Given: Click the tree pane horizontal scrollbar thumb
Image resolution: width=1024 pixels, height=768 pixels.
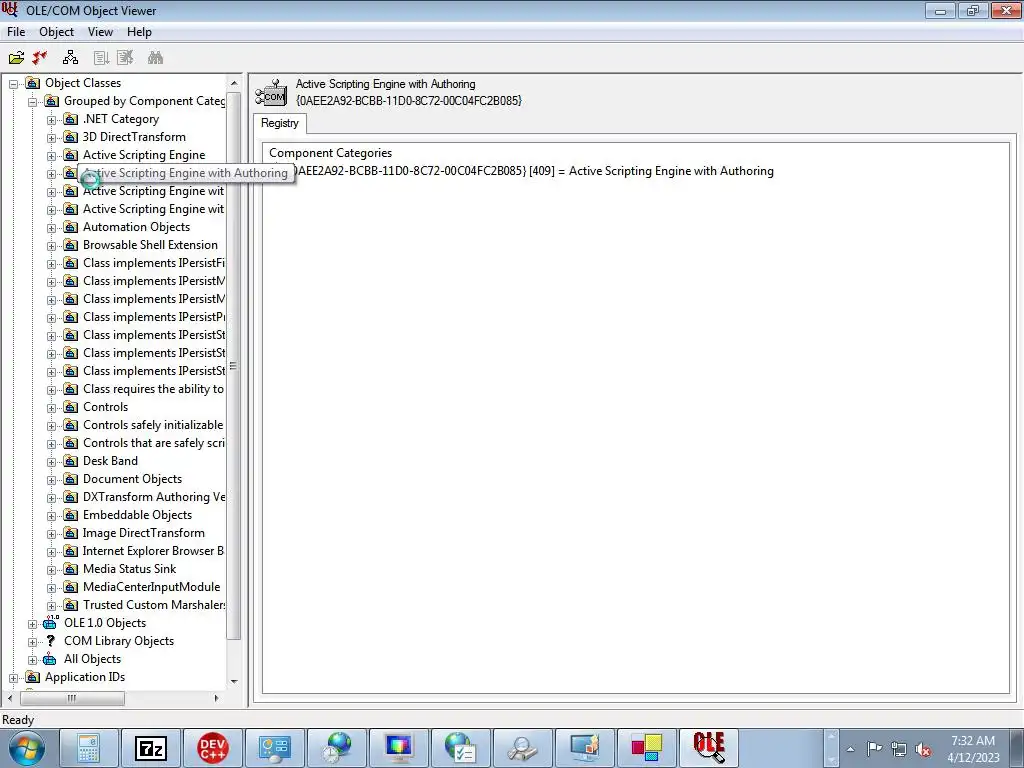Looking at the screenshot, I should pos(72,698).
